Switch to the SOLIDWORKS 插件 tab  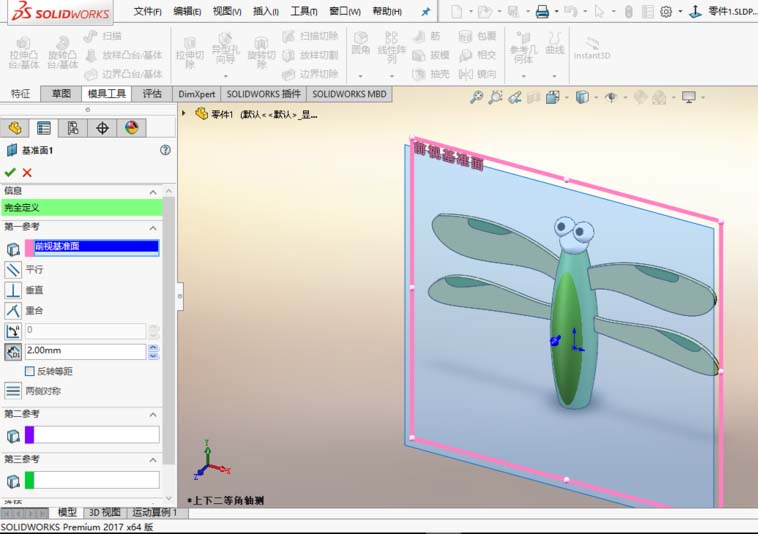click(263, 94)
